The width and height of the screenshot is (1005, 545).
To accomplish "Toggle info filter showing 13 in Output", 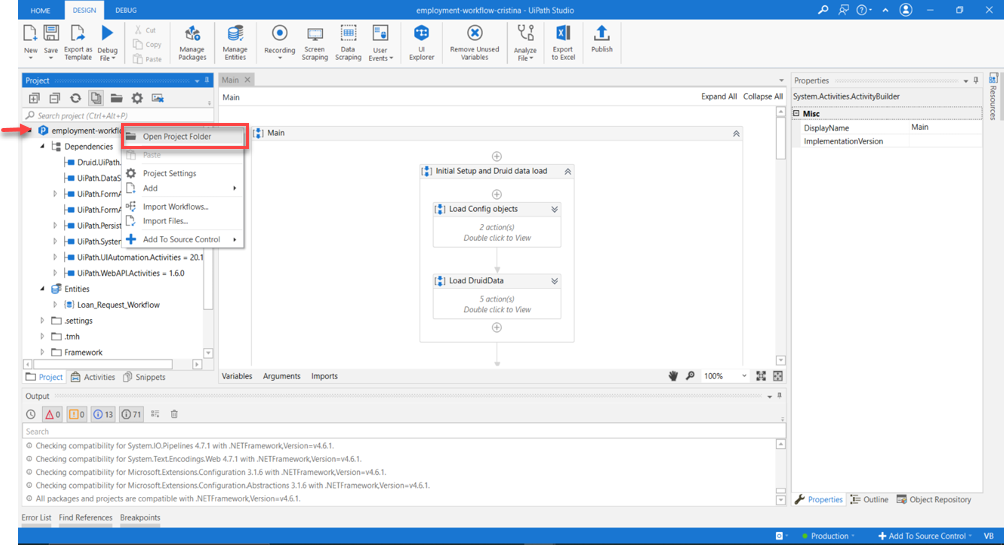I will 103,414.
